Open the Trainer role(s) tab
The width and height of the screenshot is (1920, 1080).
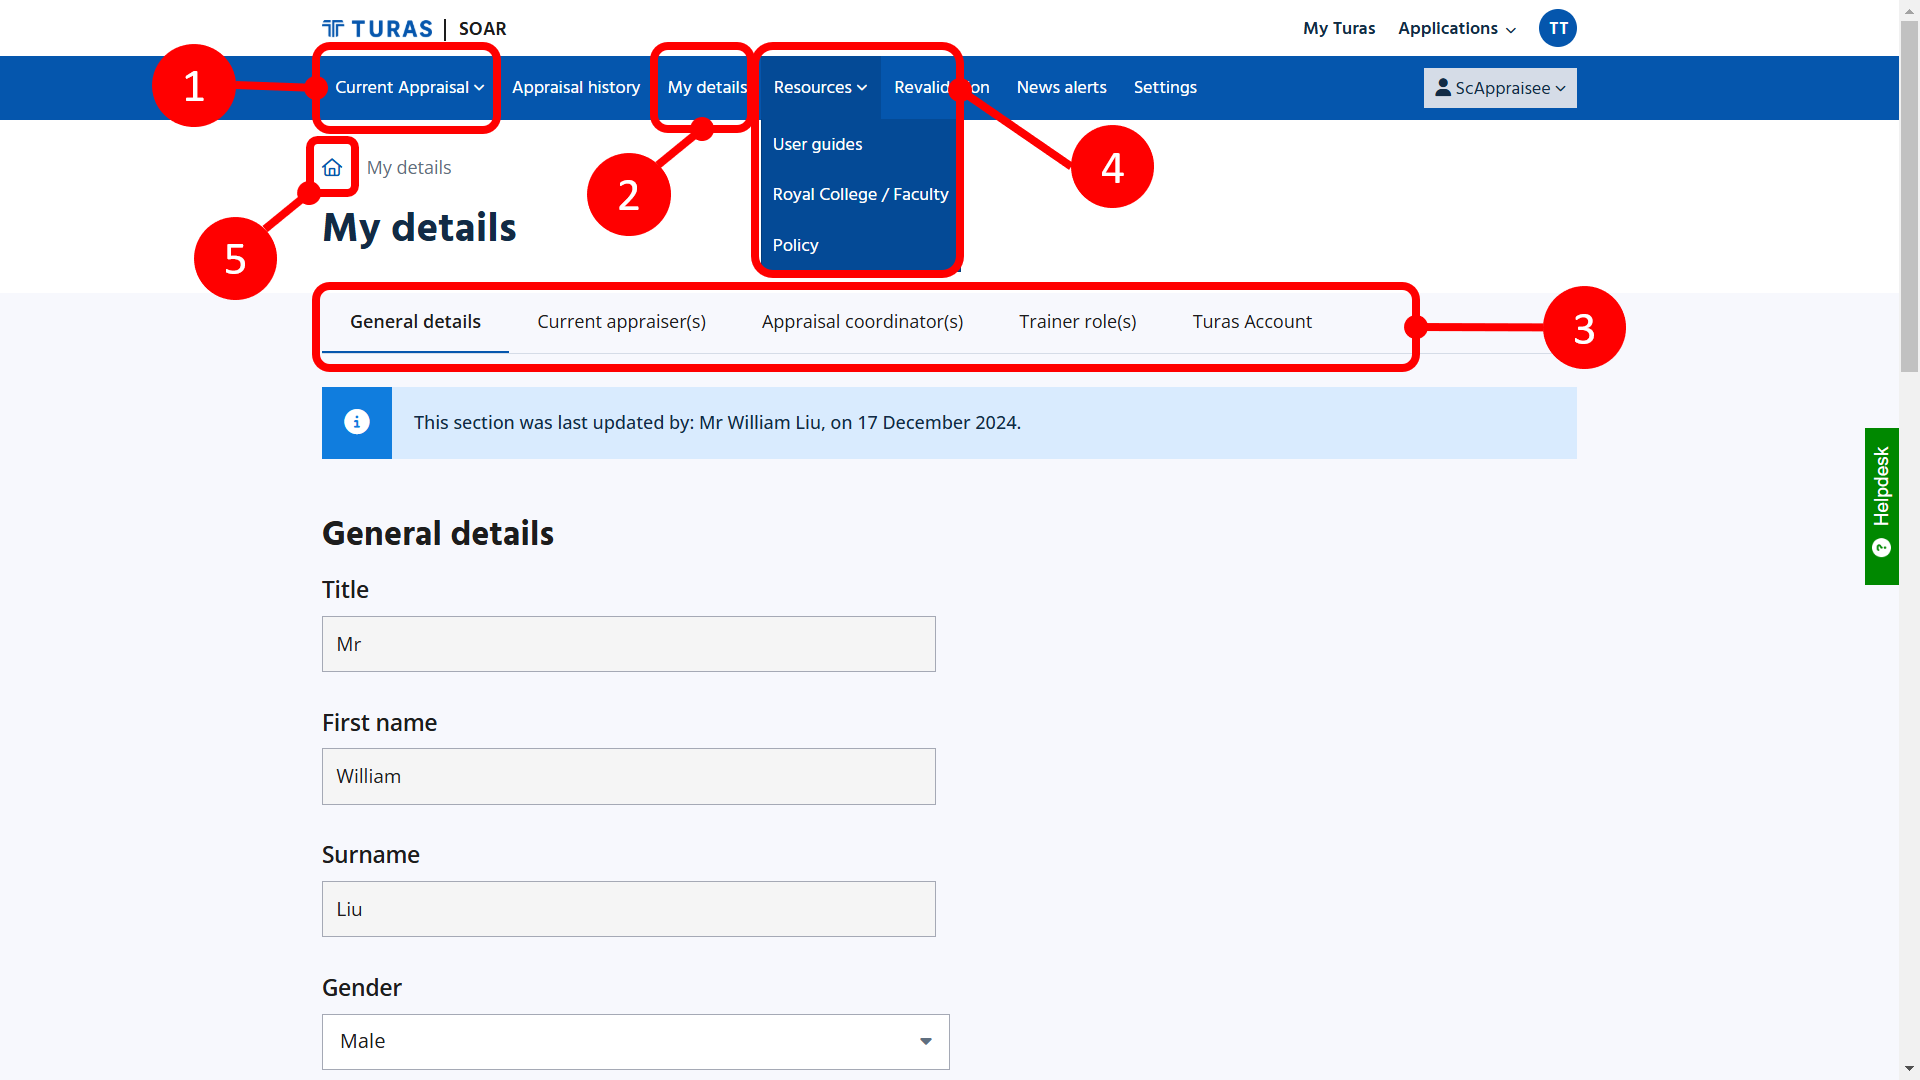click(1077, 322)
